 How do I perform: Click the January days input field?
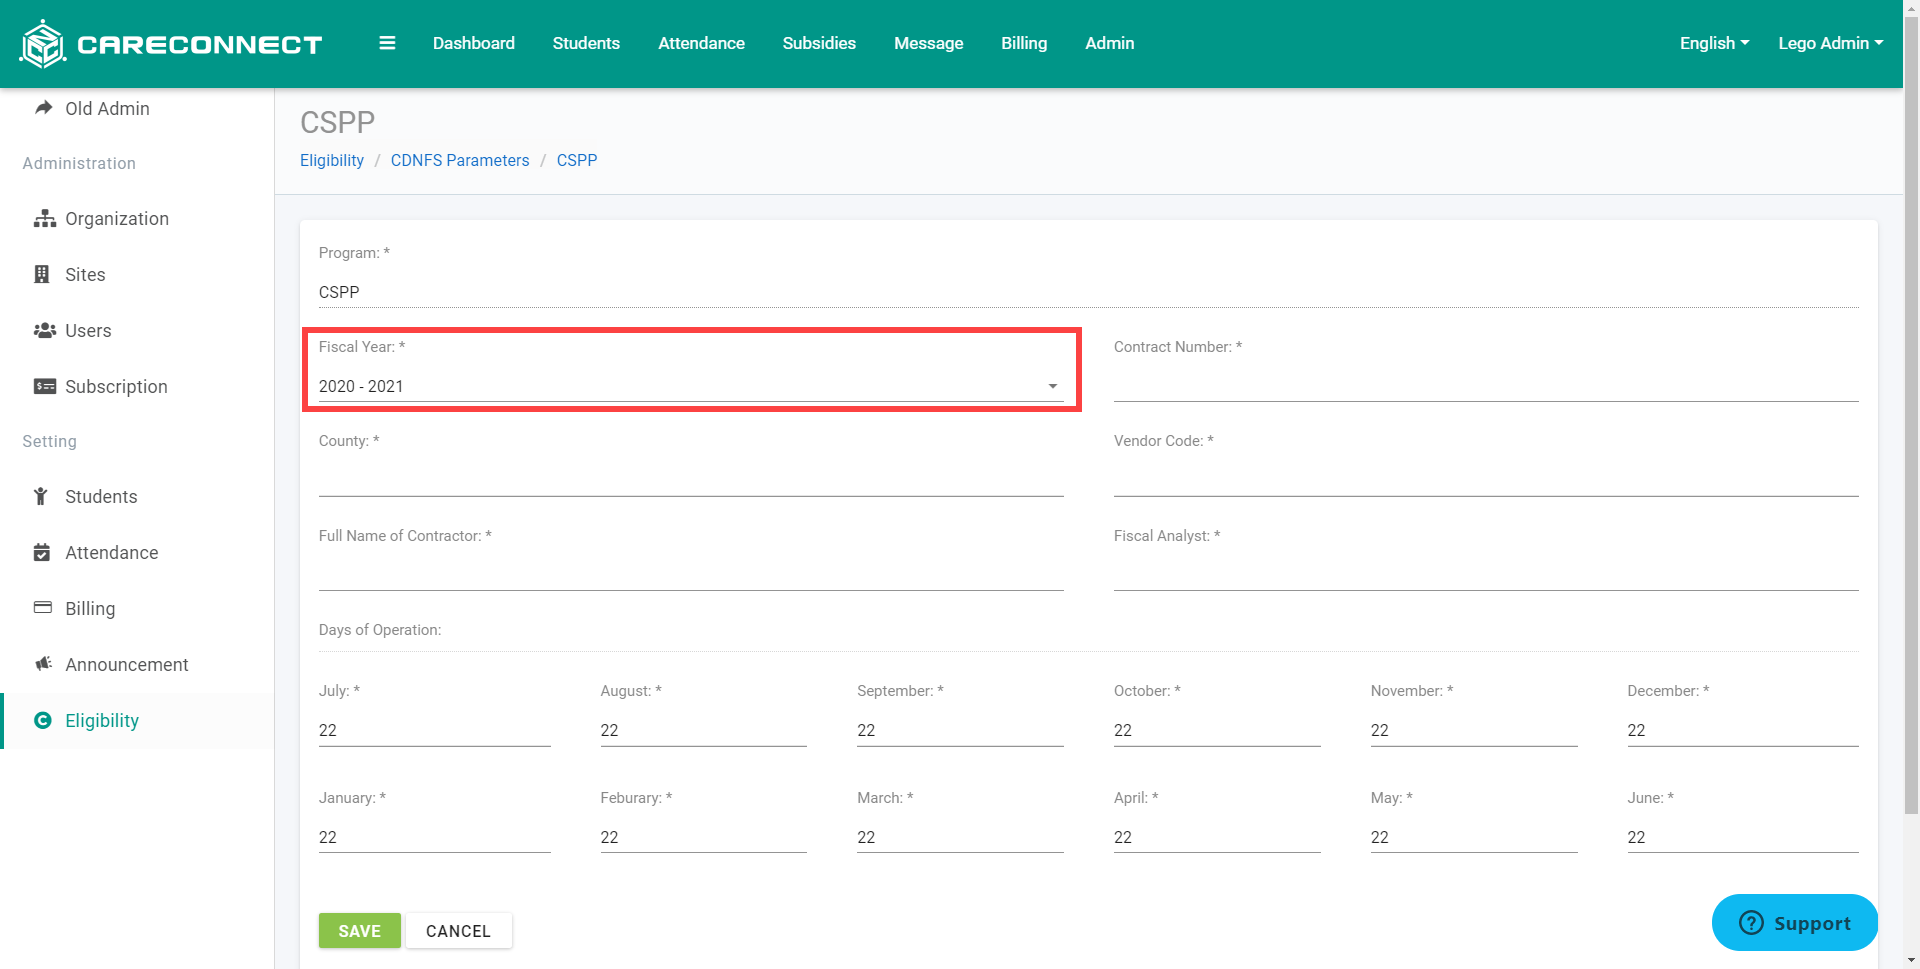tap(435, 837)
